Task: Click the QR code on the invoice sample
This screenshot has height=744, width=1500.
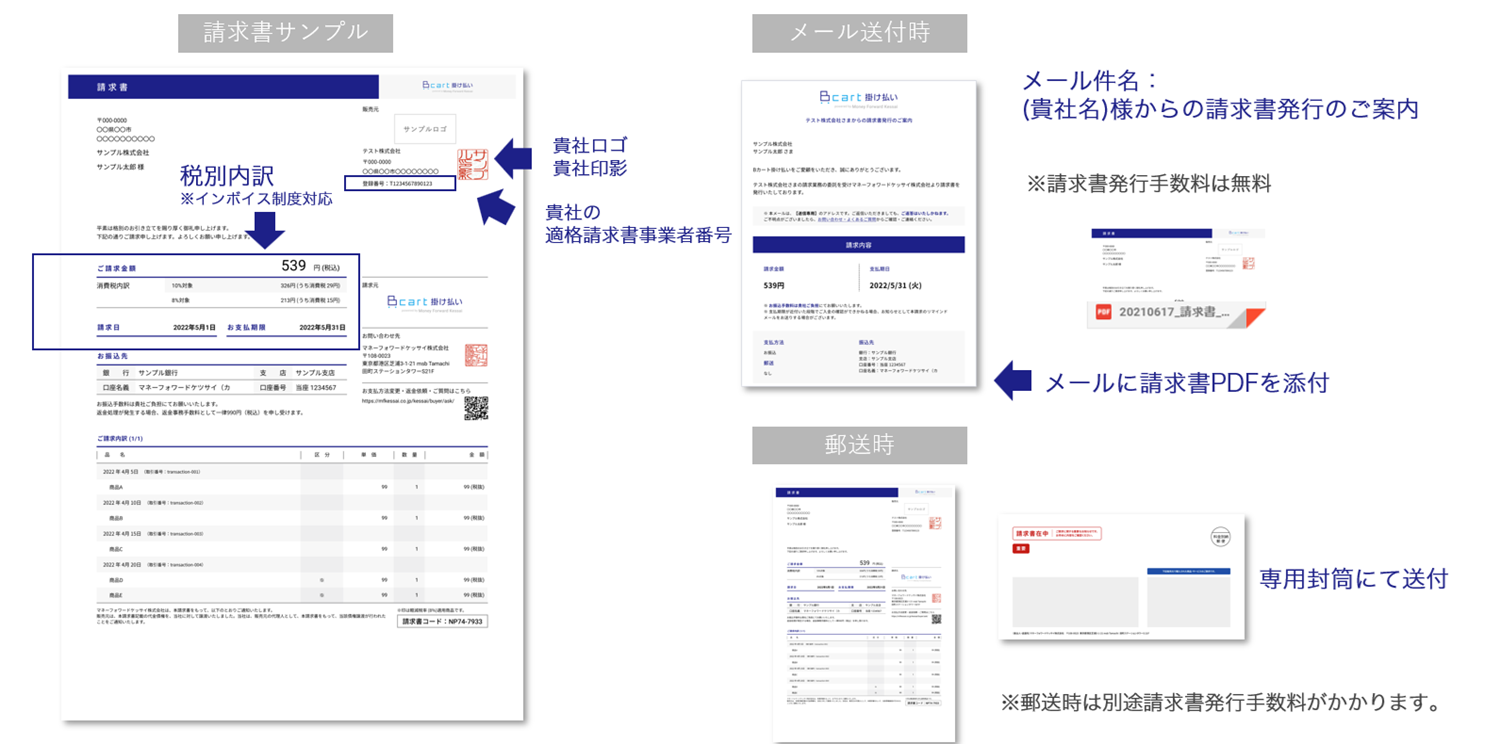Action: [475, 407]
